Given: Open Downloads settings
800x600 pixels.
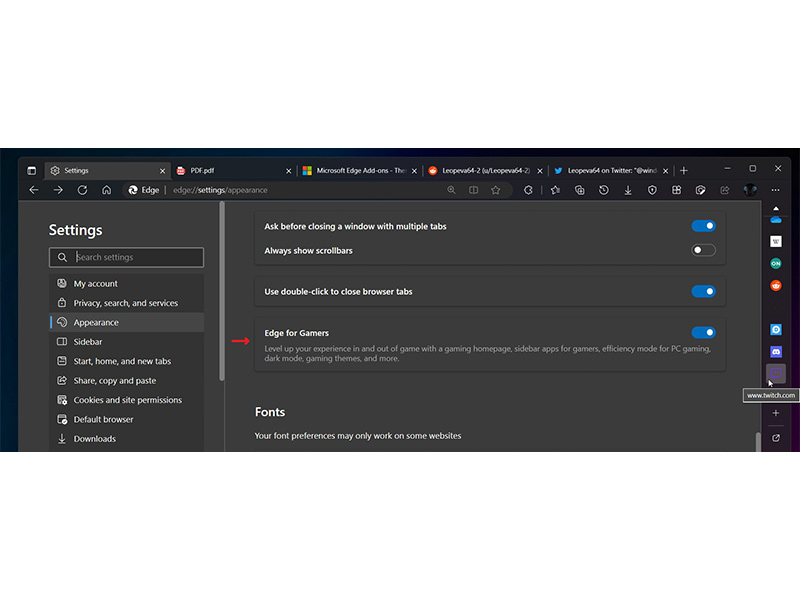Looking at the screenshot, I should [x=127, y=439].
